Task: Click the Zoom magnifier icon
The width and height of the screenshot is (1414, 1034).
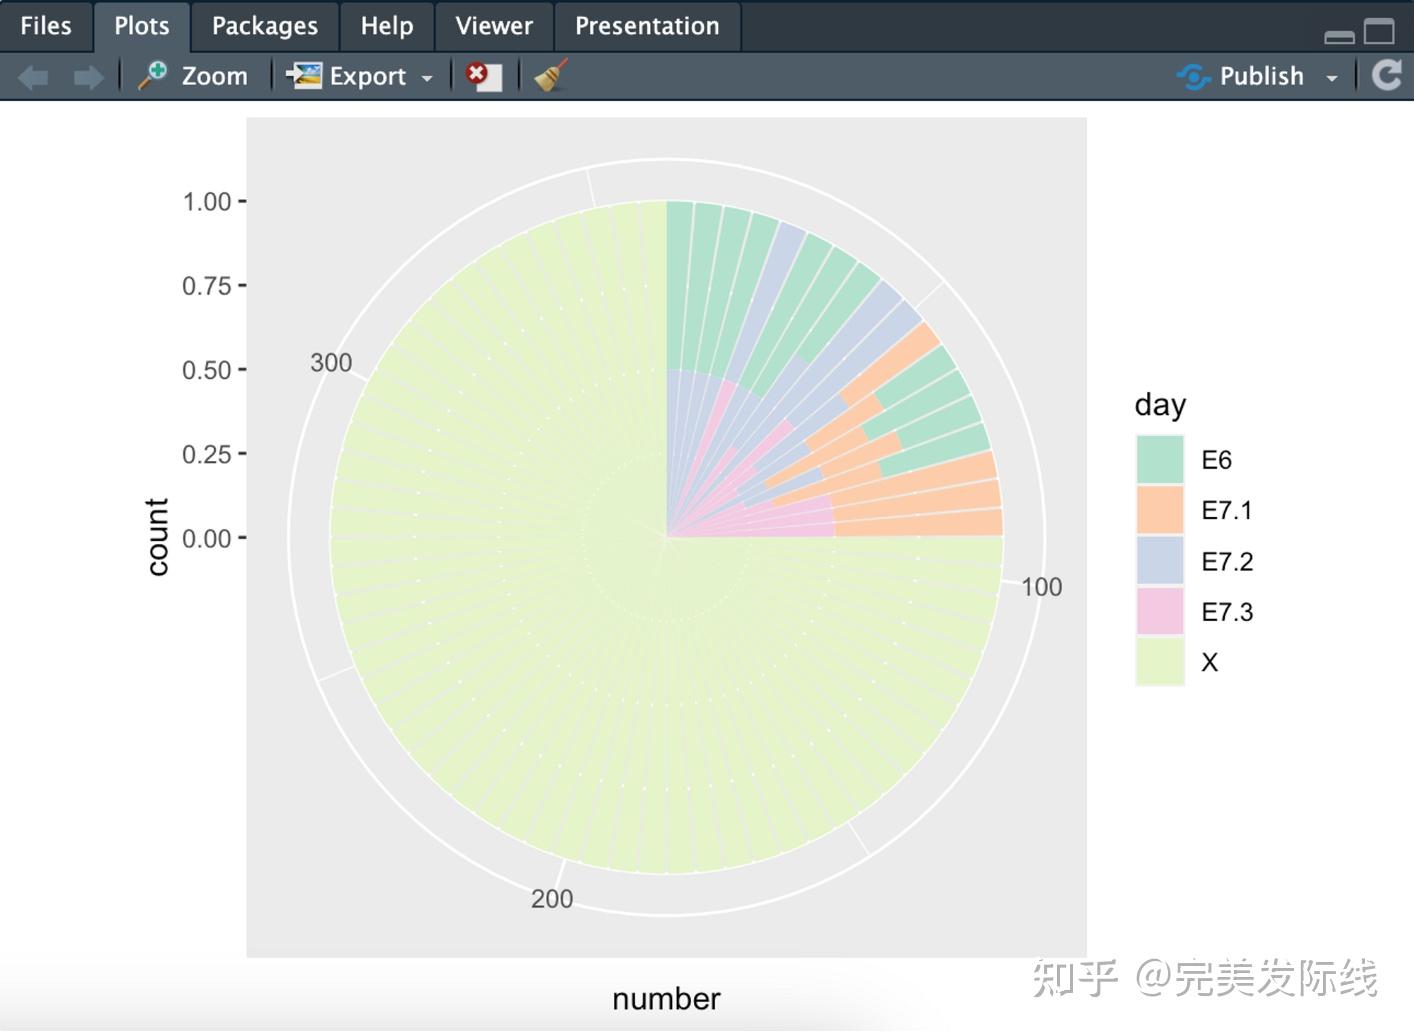Action: (x=153, y=75)
